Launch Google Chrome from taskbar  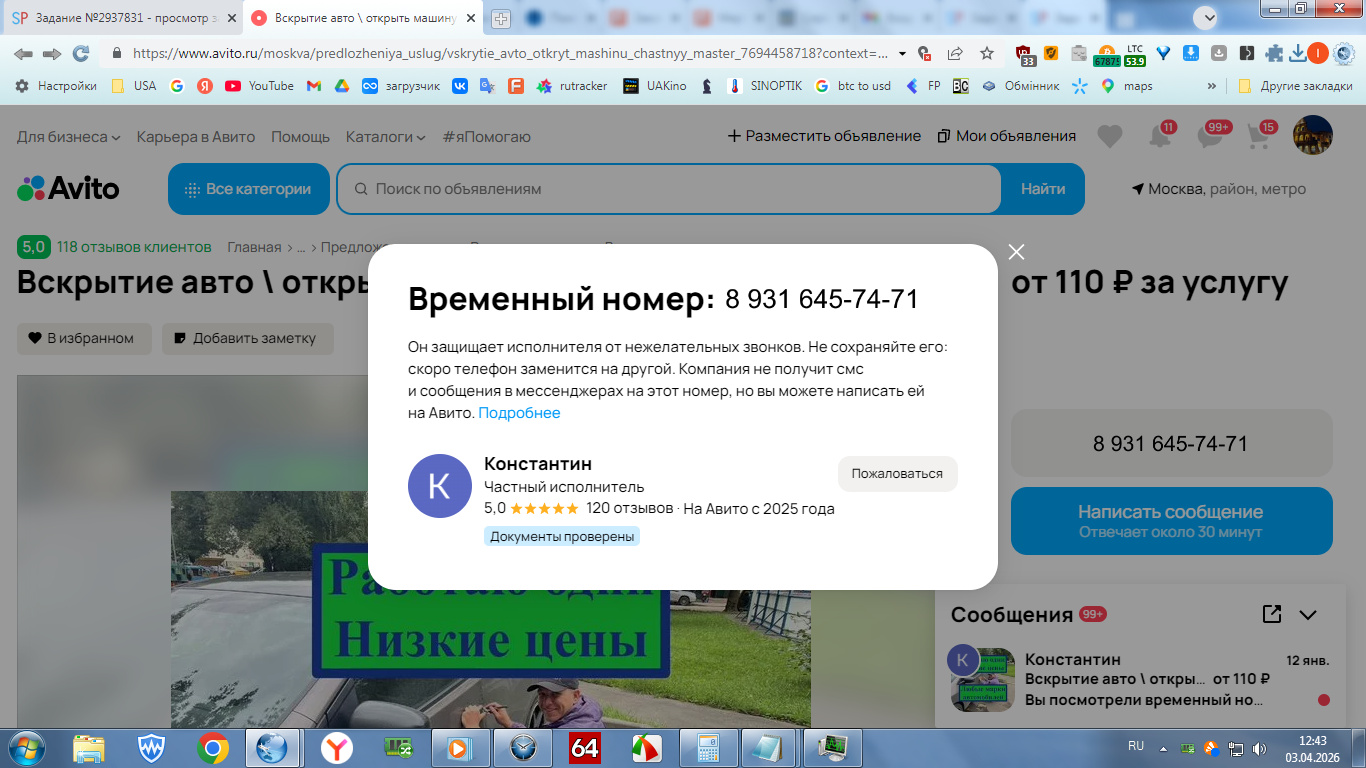point(212,748)
